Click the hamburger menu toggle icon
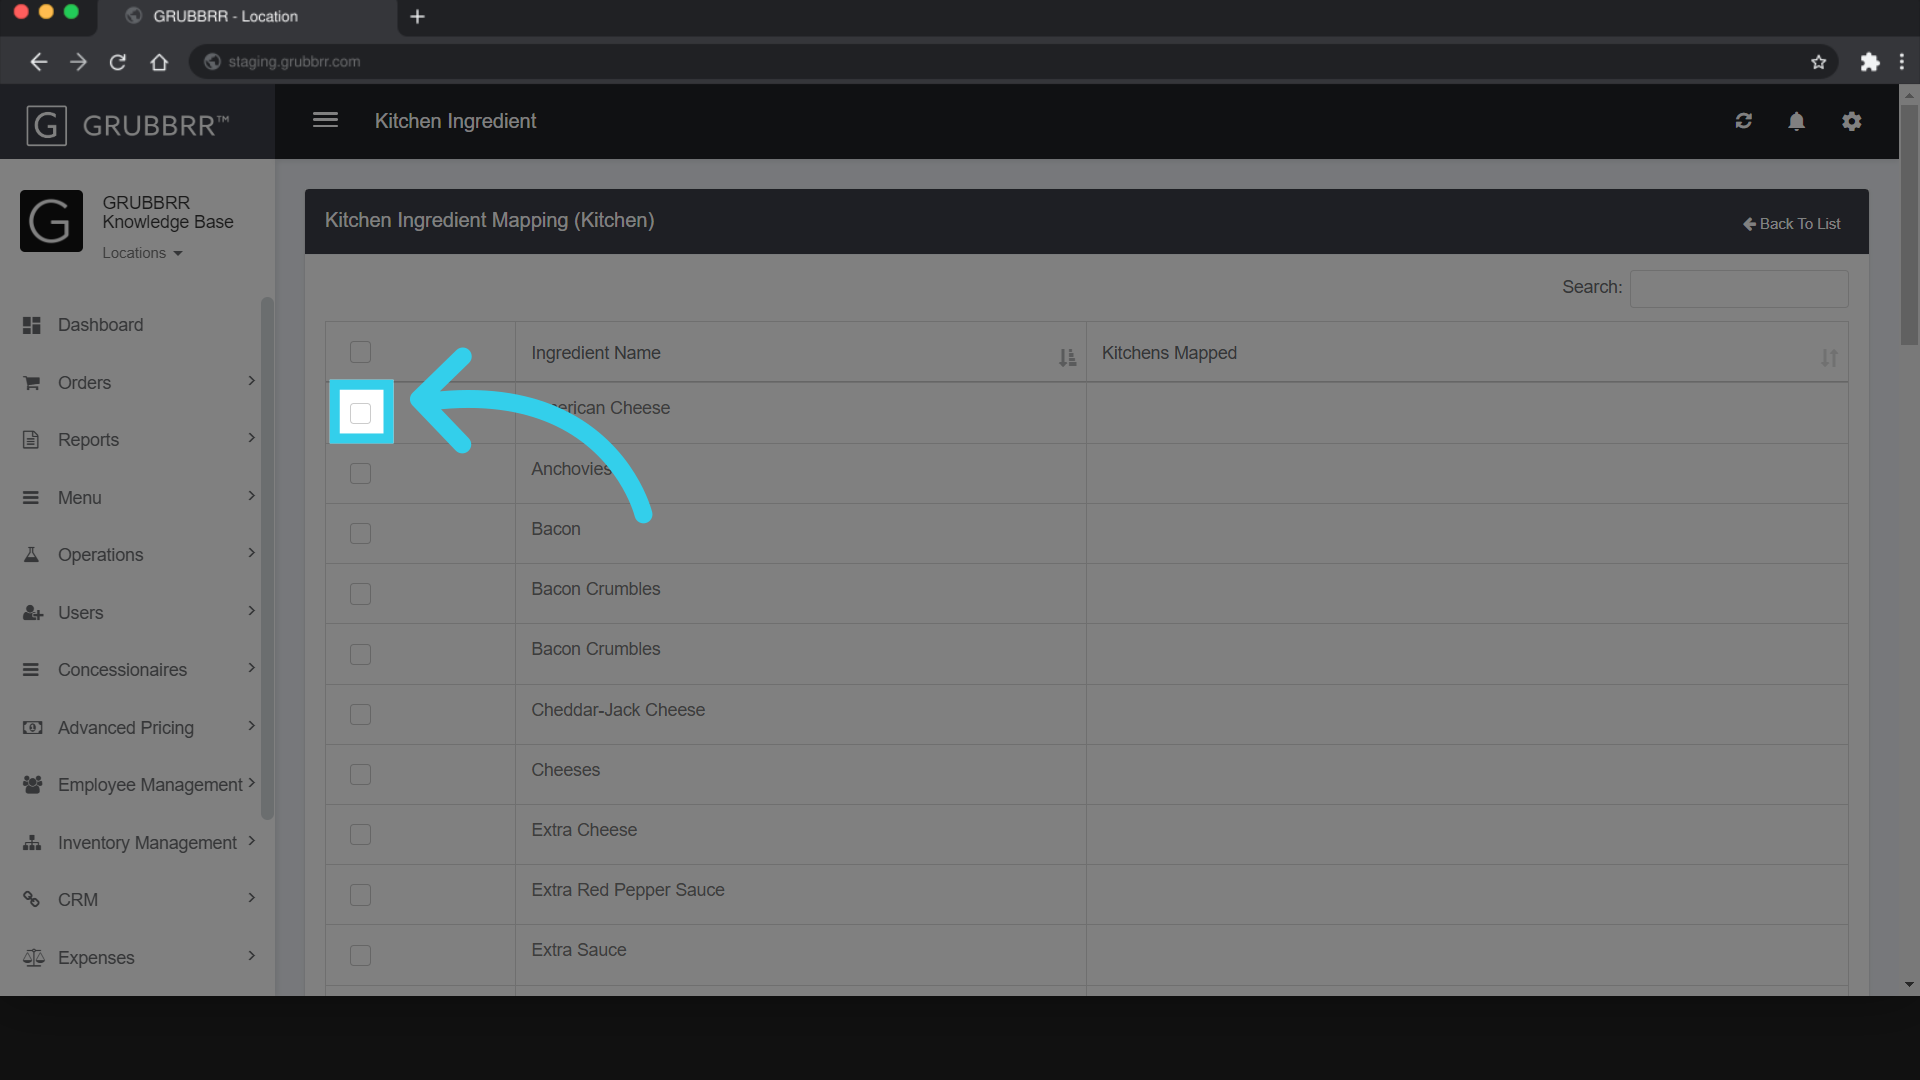Image resolution: width=1920 pixels, height=1080 pixels. click(325, 120)
